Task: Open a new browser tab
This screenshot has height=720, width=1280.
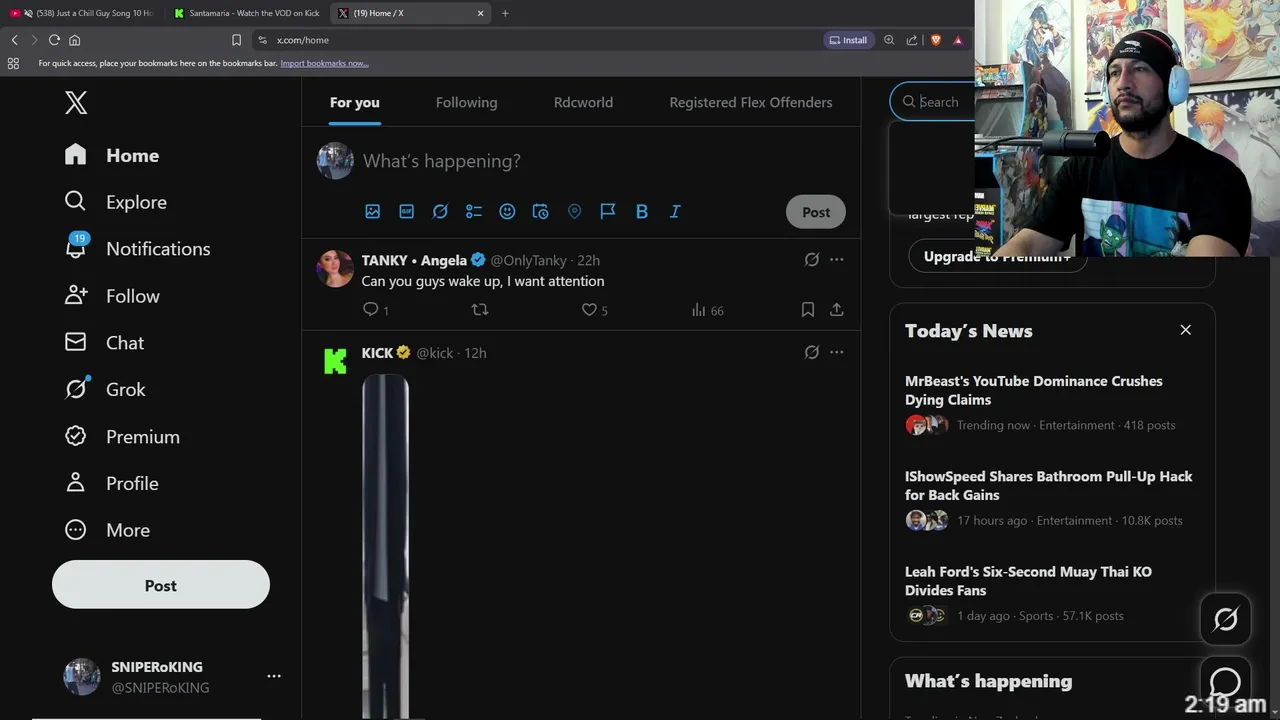Action: point(505,13)
